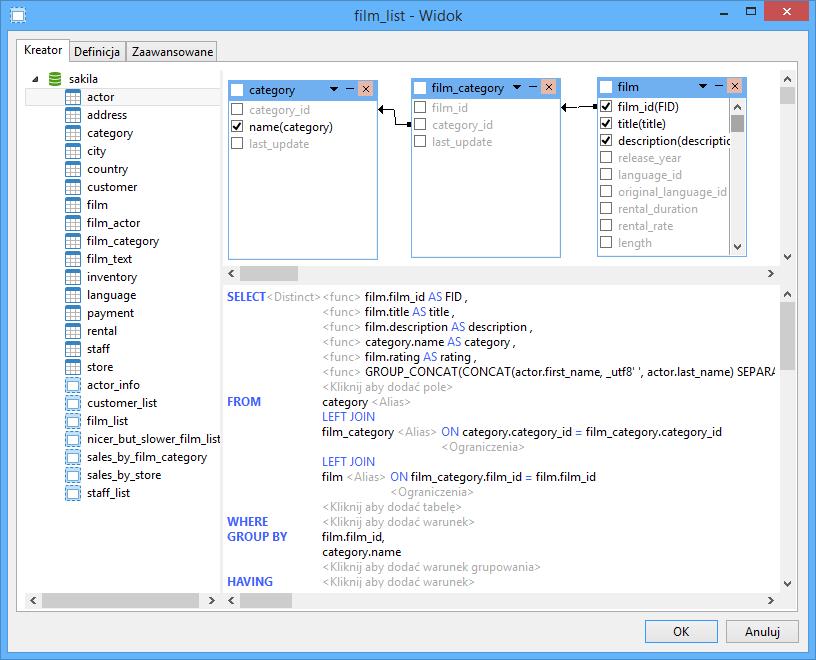
Task: Click func placeholder before film.title
Action: [x=341, y=312]
